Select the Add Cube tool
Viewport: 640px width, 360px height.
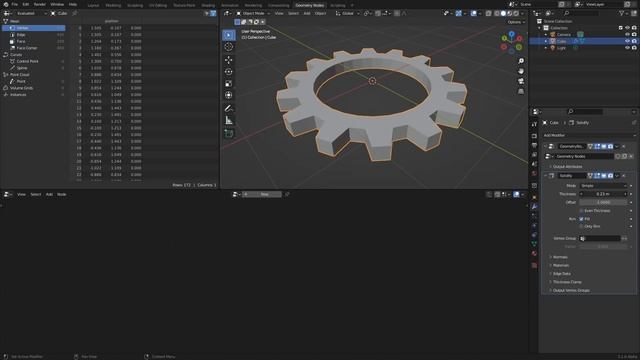[229, 134]
